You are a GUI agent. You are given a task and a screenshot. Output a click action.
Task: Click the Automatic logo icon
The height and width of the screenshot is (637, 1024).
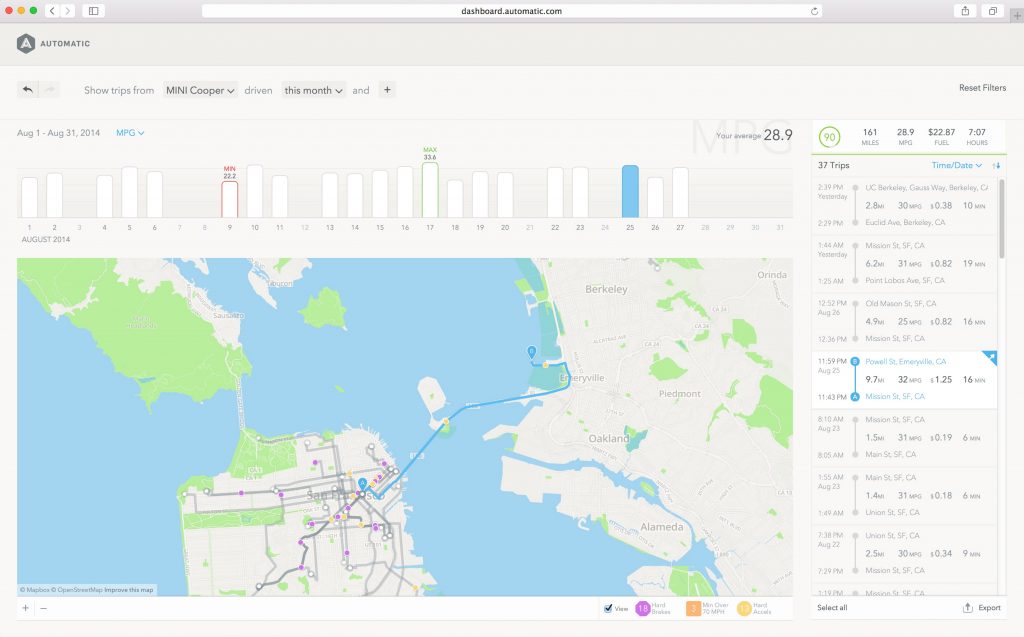[x=26, y=43]
